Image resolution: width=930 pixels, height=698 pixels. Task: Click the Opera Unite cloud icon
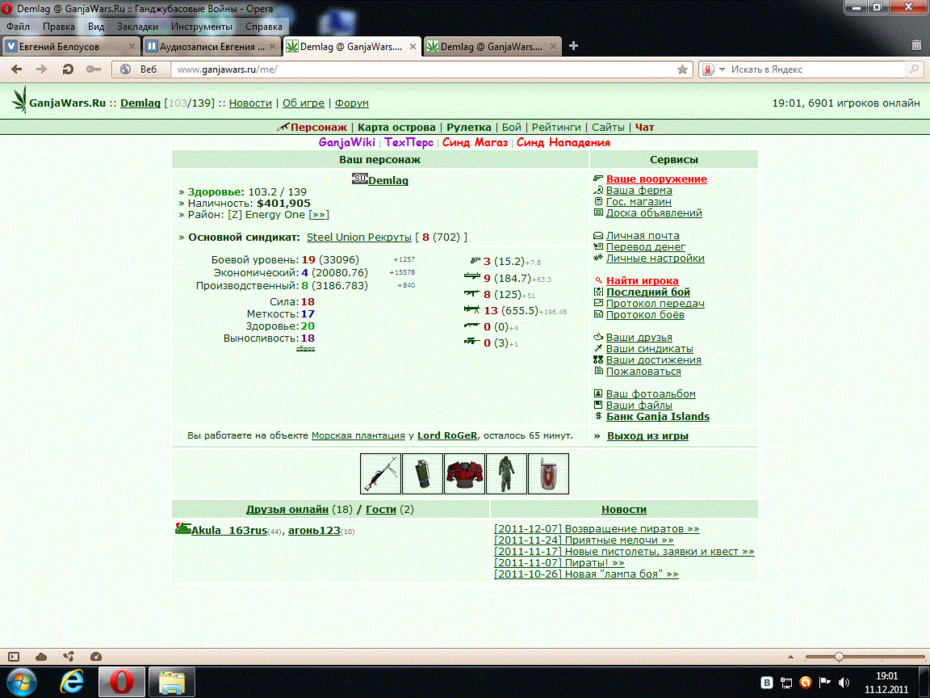[x=41, y=656]
